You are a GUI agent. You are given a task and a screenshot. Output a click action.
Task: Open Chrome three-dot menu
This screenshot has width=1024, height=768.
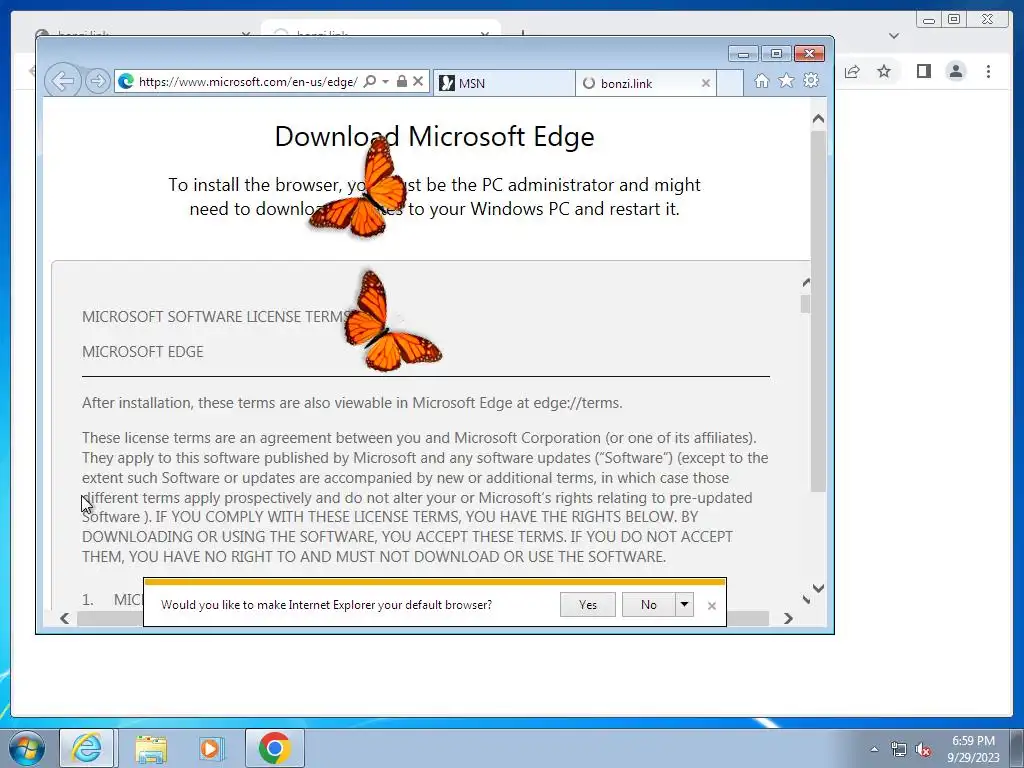coord(988,71)
